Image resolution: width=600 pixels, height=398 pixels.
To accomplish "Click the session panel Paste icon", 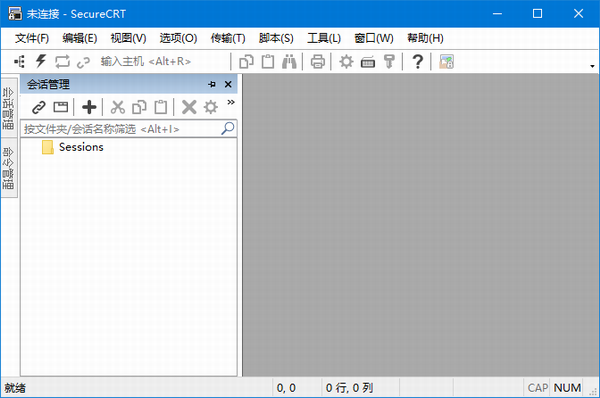I will click(x=161, y=107).
